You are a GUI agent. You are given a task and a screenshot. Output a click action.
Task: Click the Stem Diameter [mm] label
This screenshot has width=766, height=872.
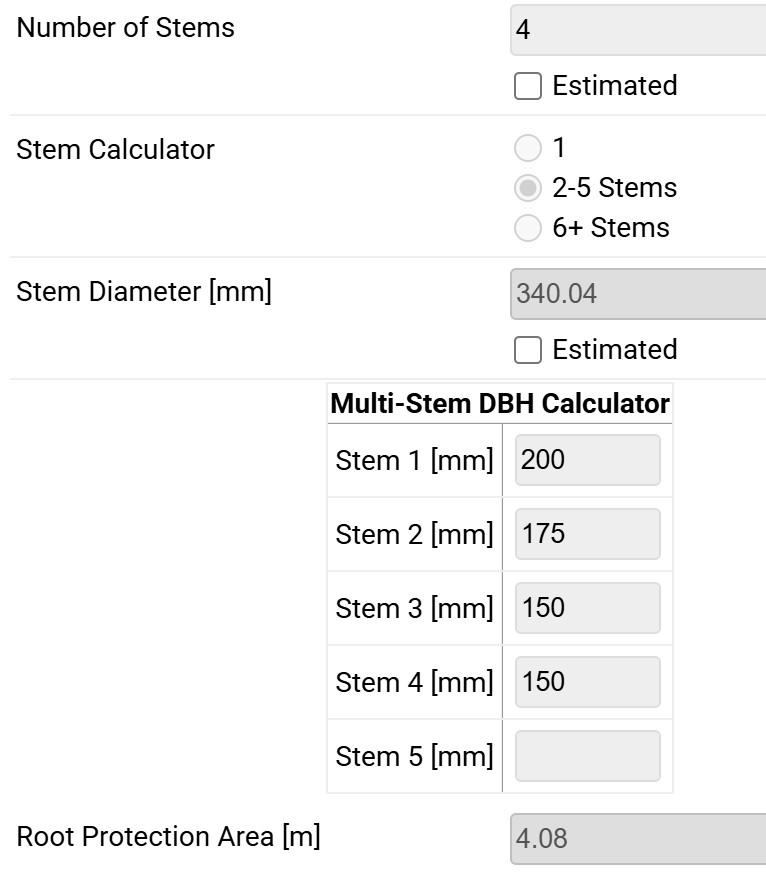tap(144, 293)
